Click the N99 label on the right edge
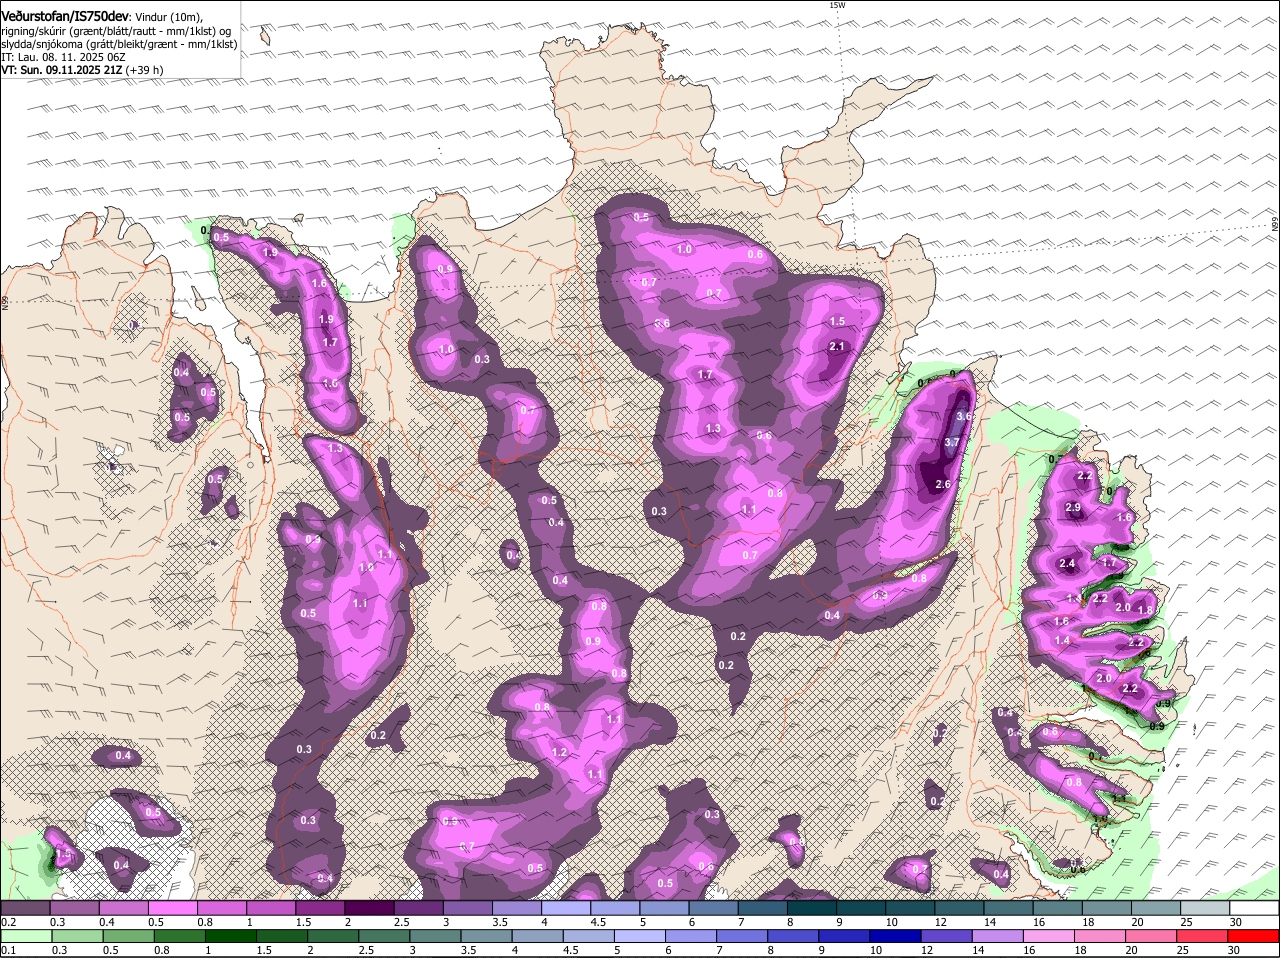Image resolution: width=1280 pixels, height=958 pixels. pos(1275,226)
